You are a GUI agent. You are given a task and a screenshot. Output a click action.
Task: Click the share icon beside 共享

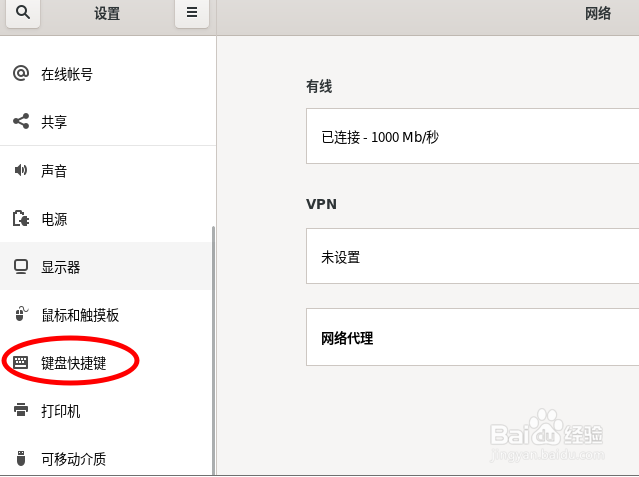[21, 121]
